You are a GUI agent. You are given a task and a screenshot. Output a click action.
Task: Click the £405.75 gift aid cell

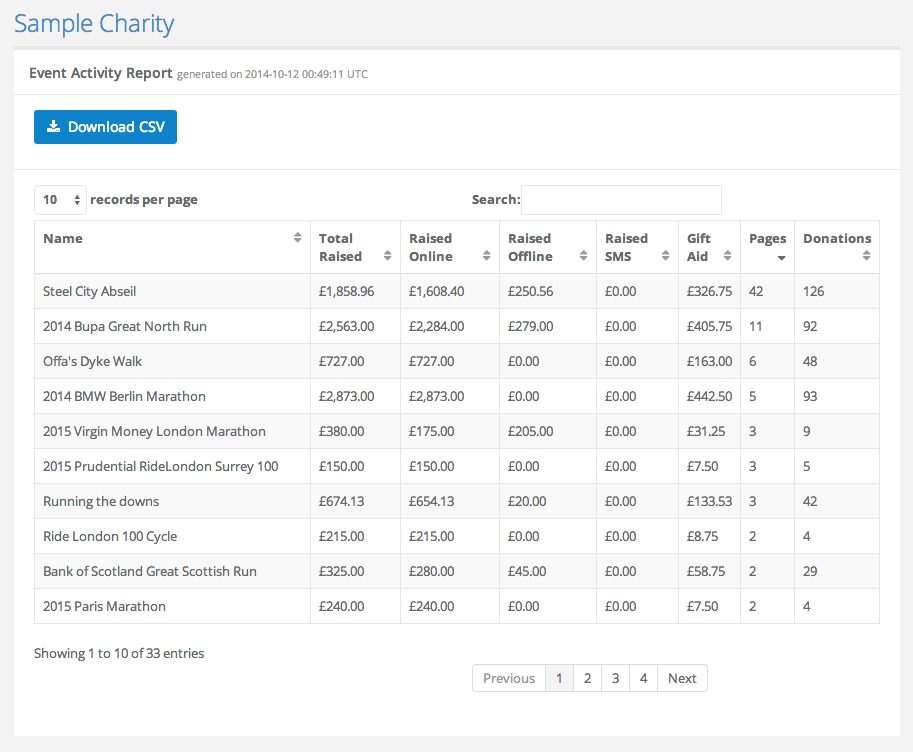coord(709,326)
